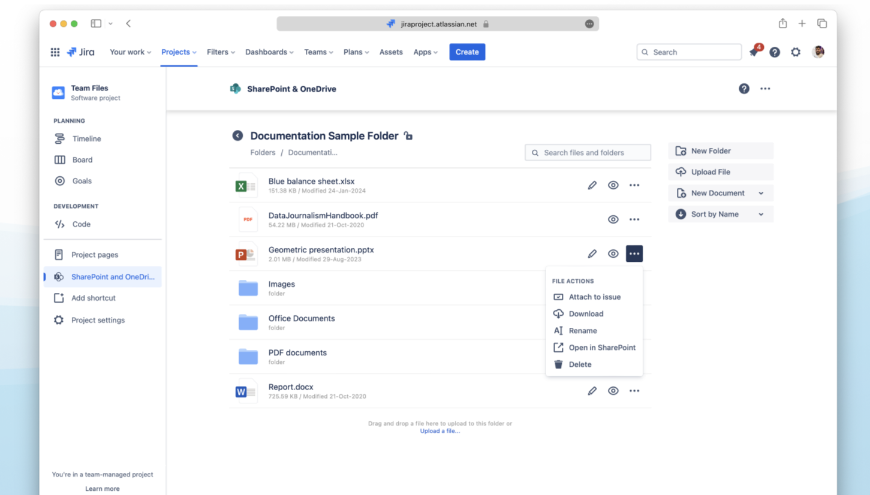This screenshot has width=870, height=495.
Task: Open the Jira app switcher grid
Action: pyautogui.click(x=55, y=52)
